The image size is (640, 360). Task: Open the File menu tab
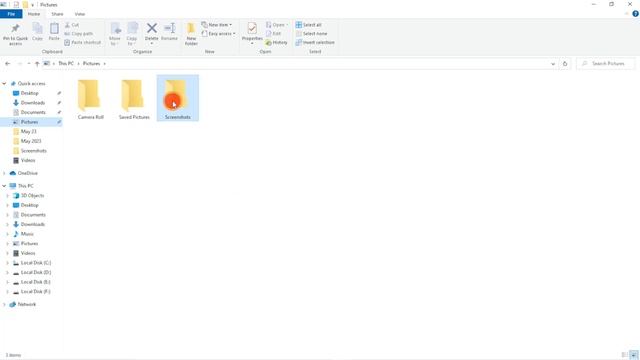pos(11,14)
